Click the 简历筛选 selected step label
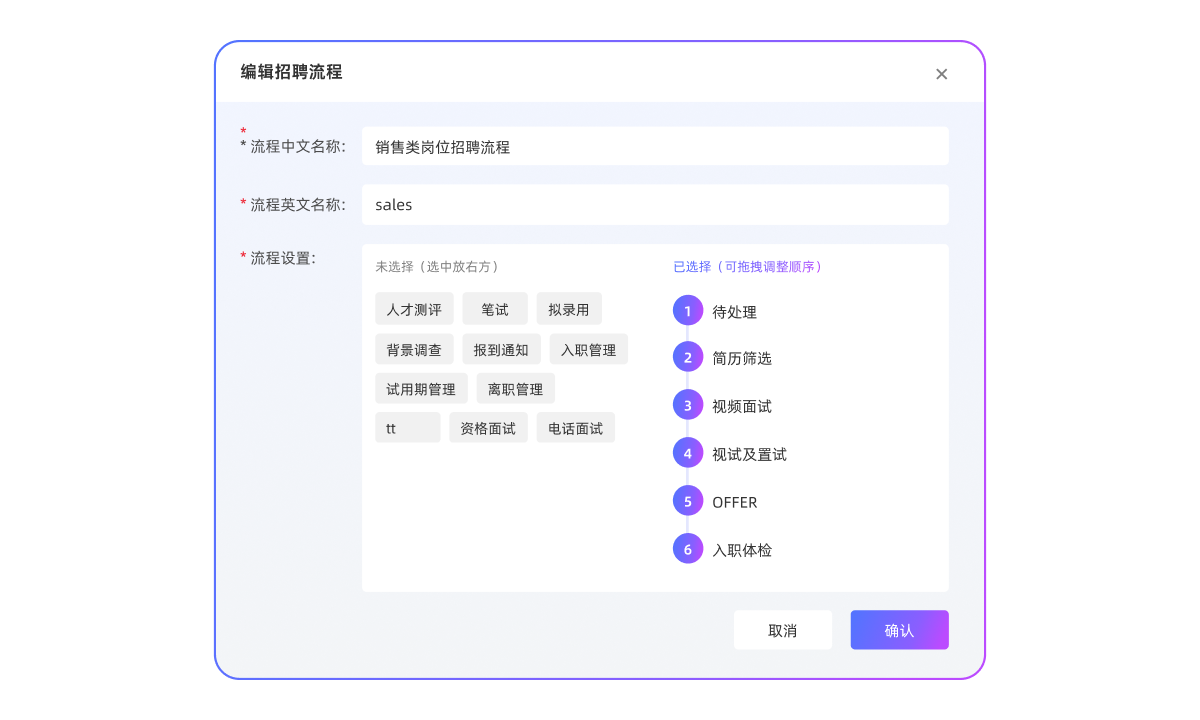Image resolution: width=1200 pixels, height=720 pixels. [742, 358]
